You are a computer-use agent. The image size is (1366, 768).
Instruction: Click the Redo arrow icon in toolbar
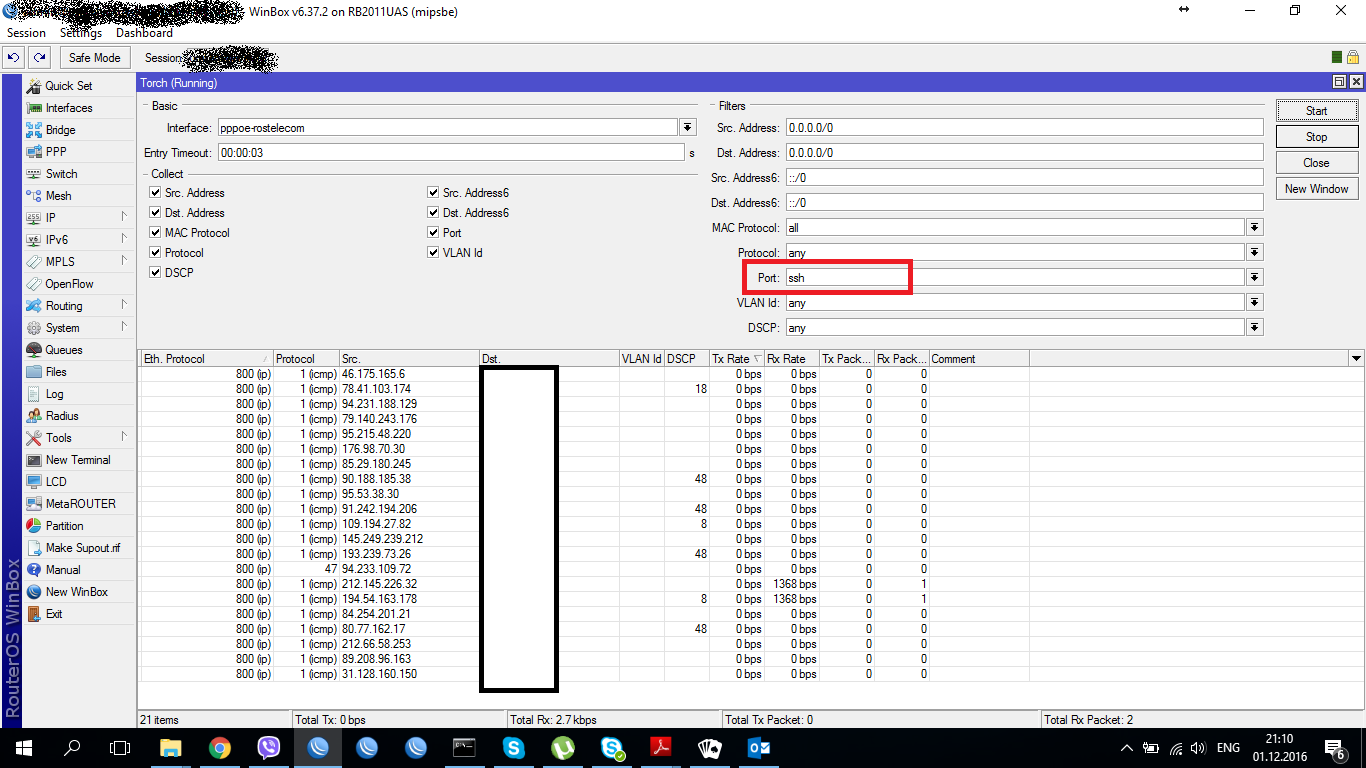[x=39, y=58]
